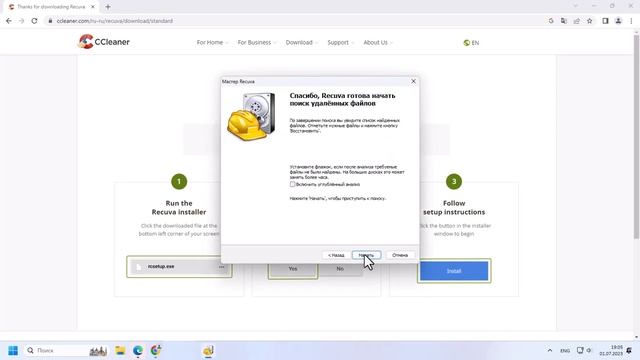The image size is (640, 360).
Task: Click the Начать button in Recuva wizard
Action: tap(366, 255)
